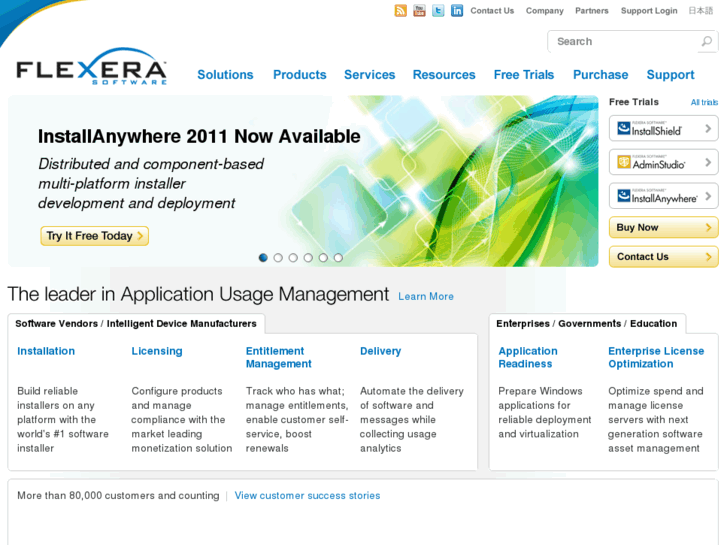Open the Entitlement Management link
This screenshot has height=545, width=727.
(x=279, y=358)
